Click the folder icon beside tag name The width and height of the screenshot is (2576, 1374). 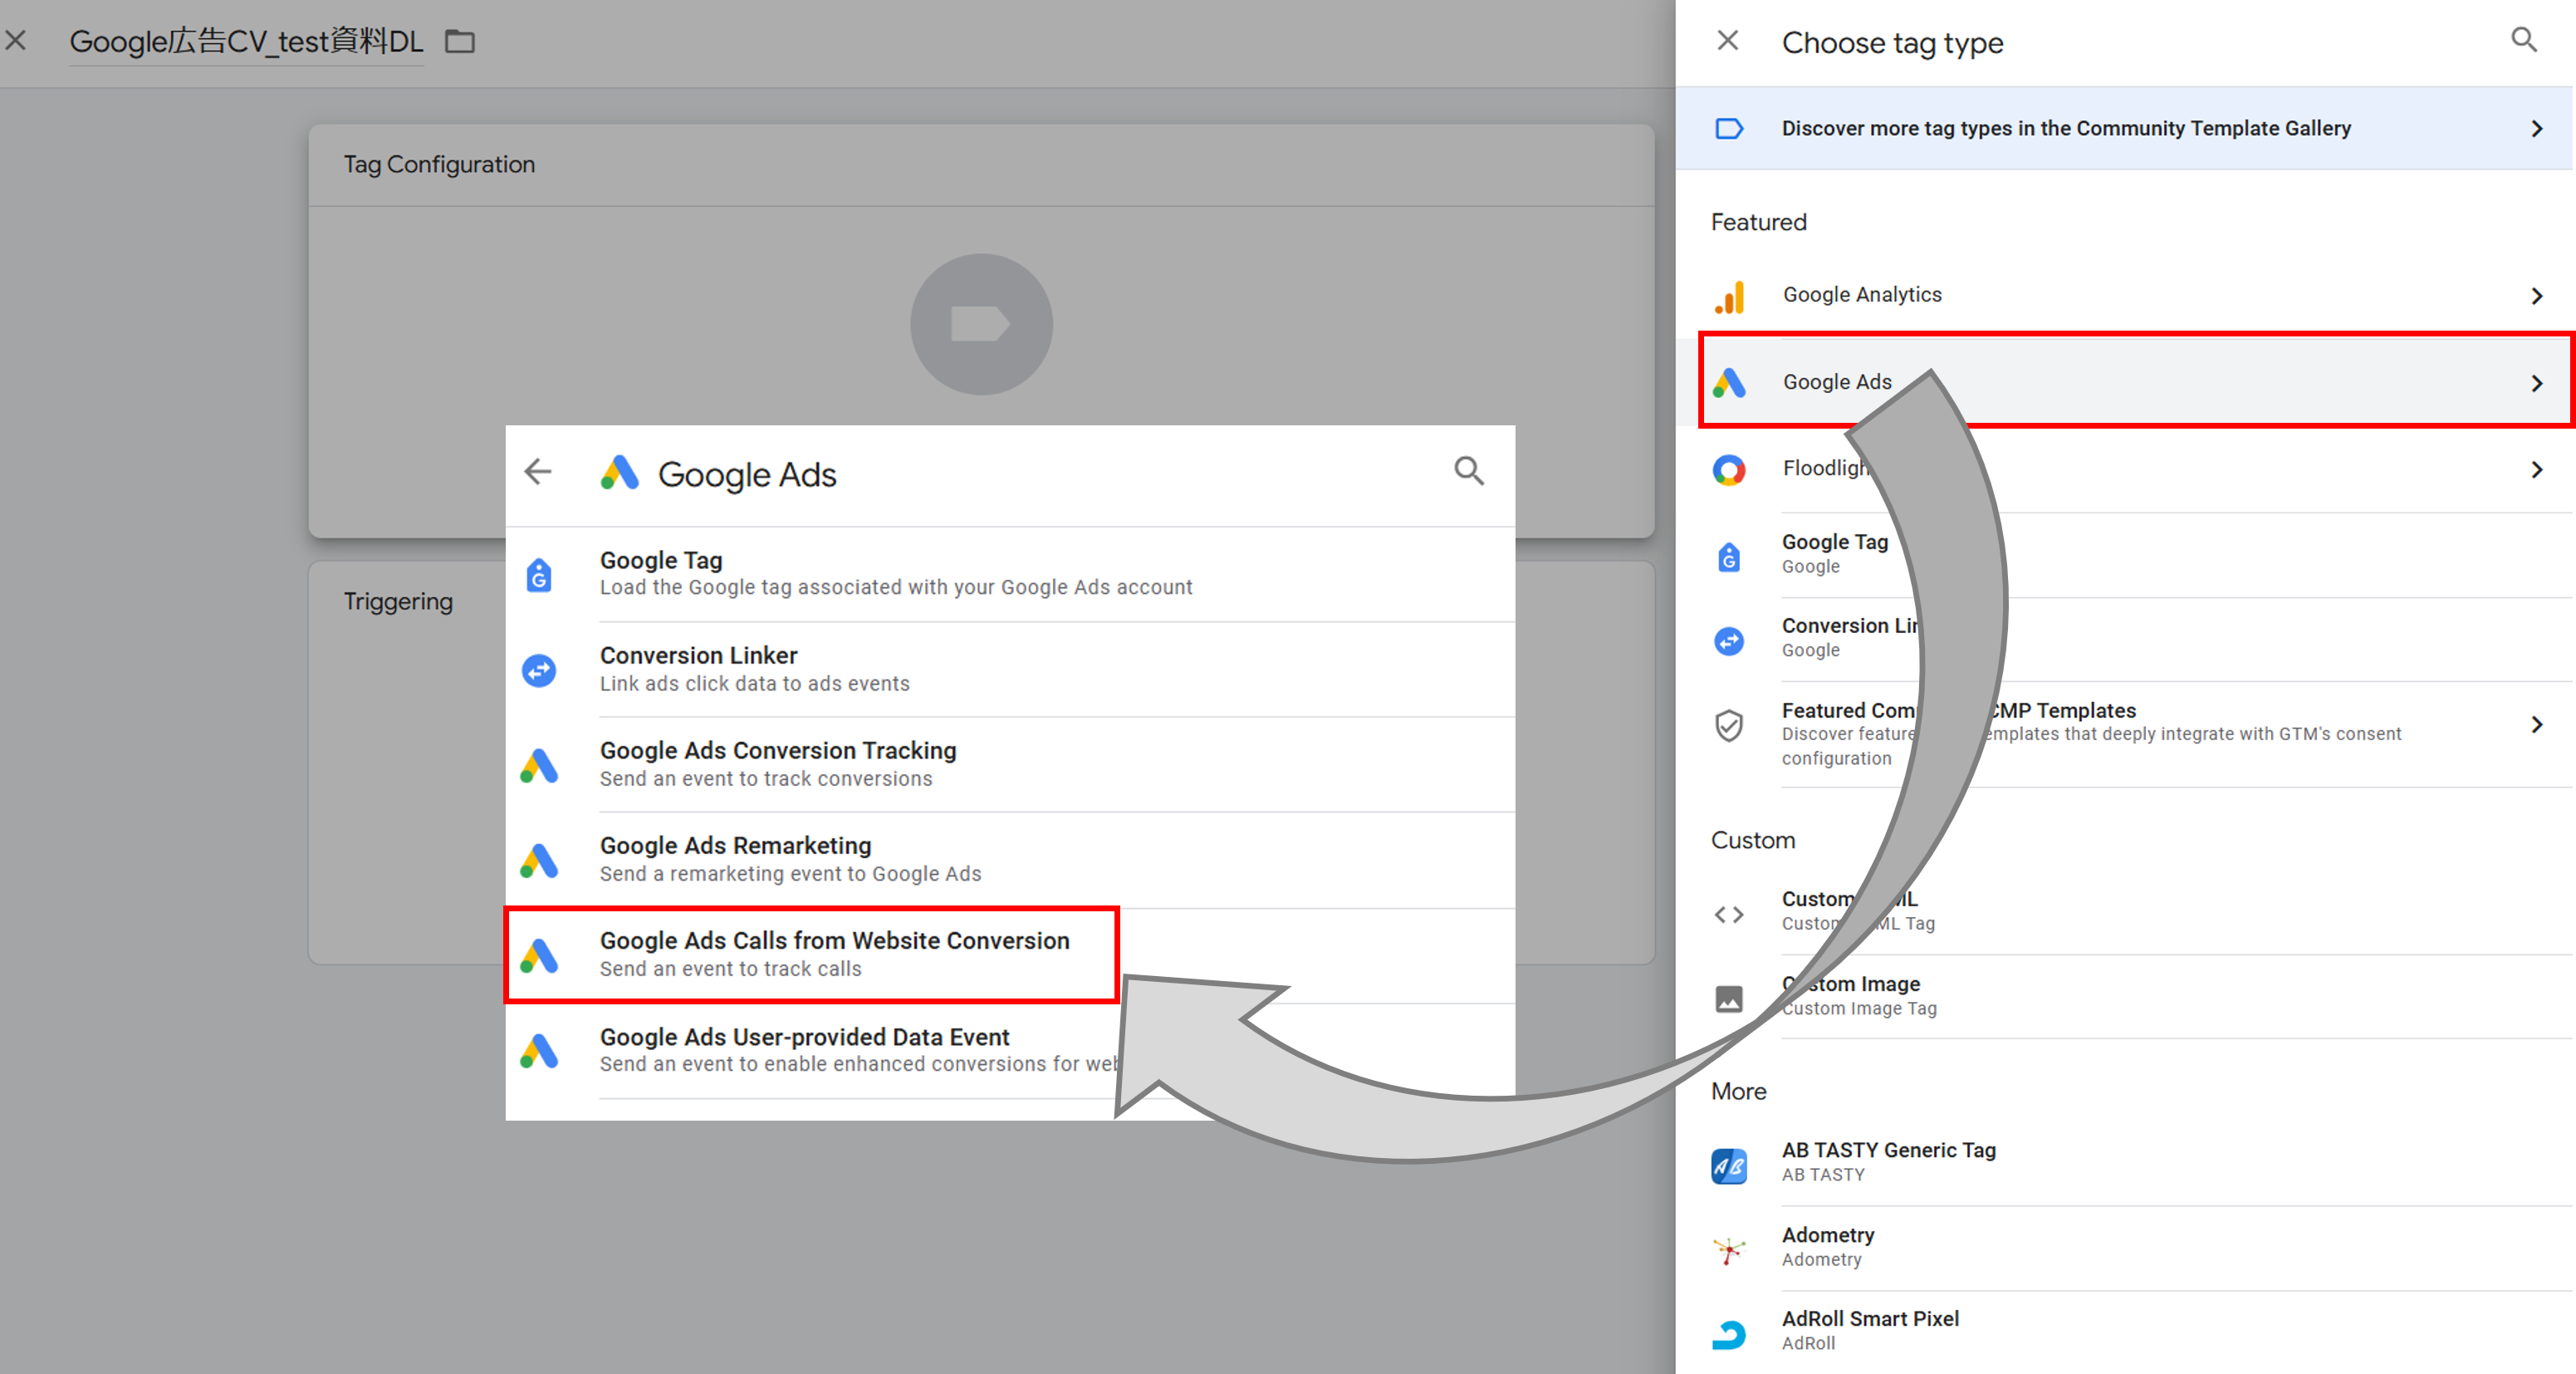(459, 41)
